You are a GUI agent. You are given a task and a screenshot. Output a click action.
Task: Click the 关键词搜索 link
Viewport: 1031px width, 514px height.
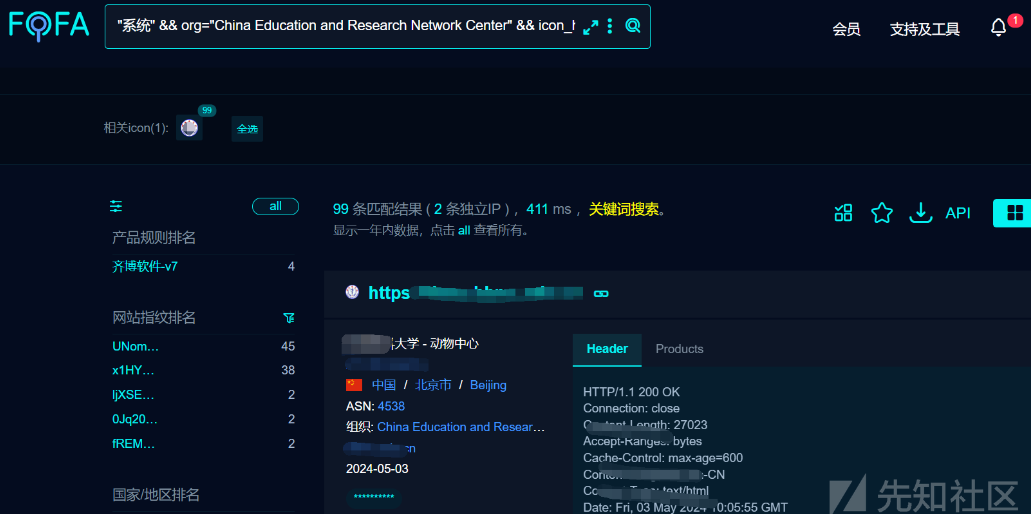click(x=624, y=210)
